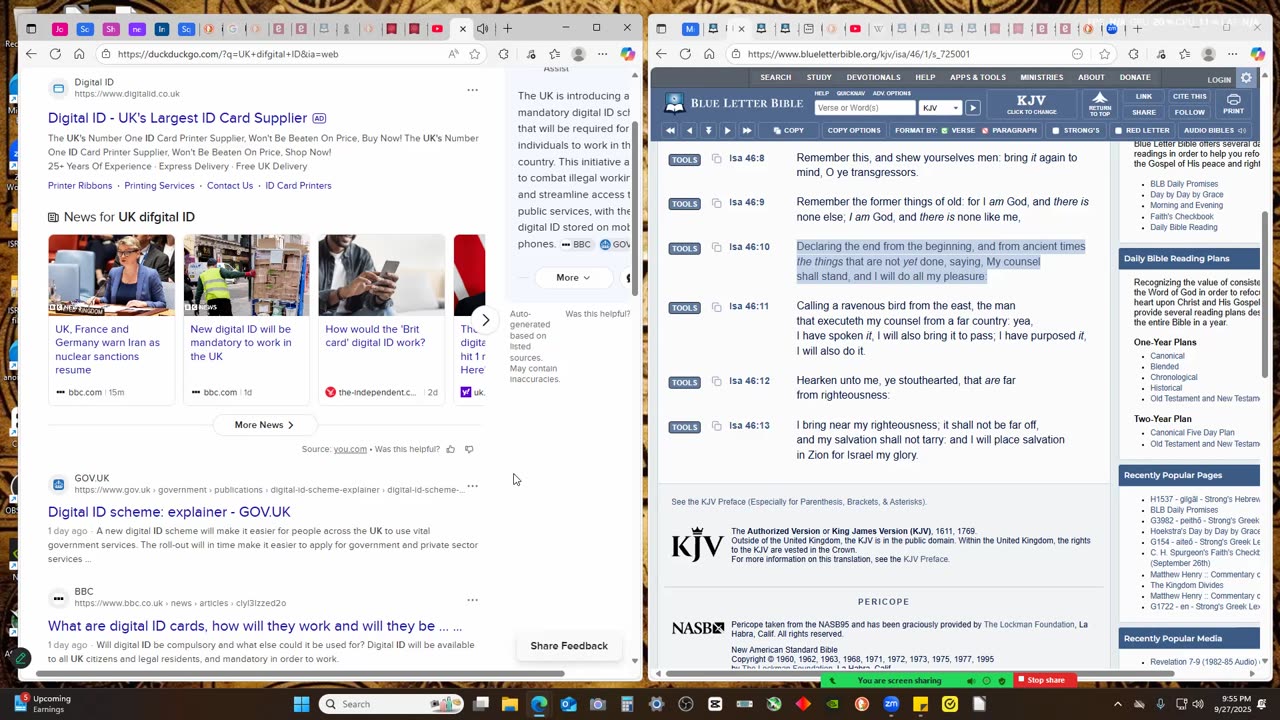Go back in the DuckDuckGo browser window
The image size is (1280, 720).
click(31, 54)
